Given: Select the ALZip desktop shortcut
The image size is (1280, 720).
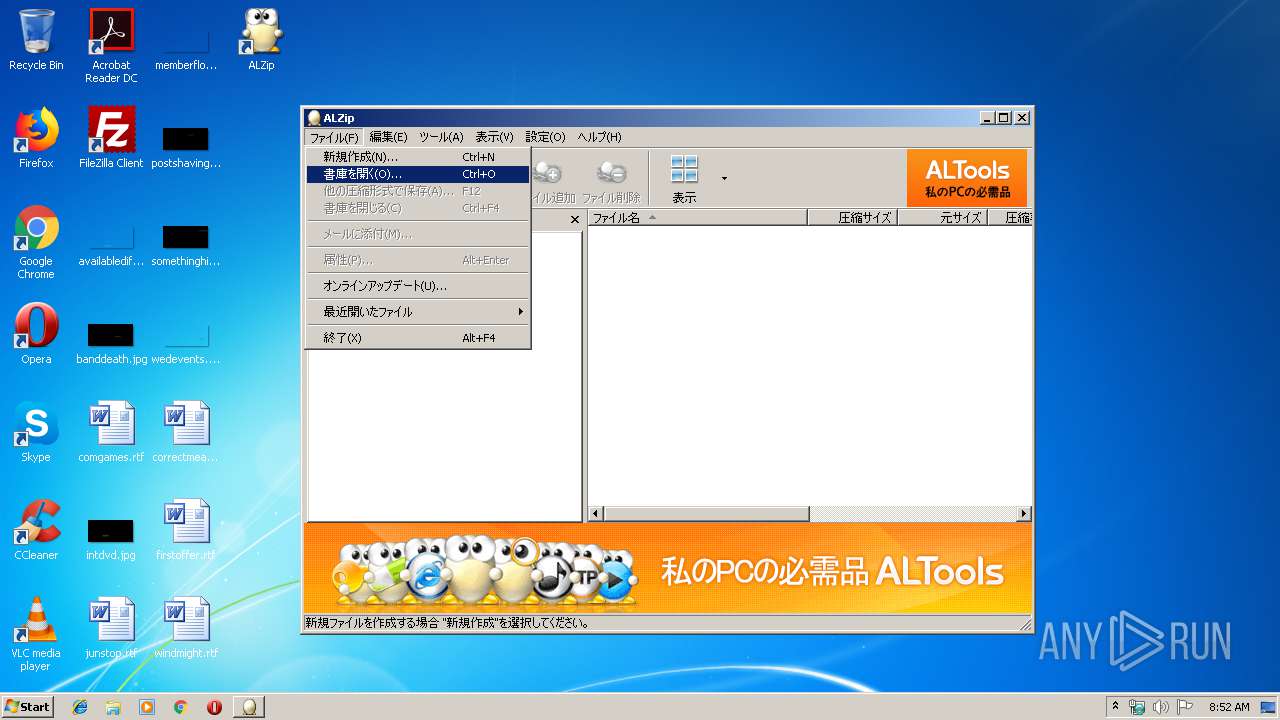Looking at the screenshot, I should [261, 41].
